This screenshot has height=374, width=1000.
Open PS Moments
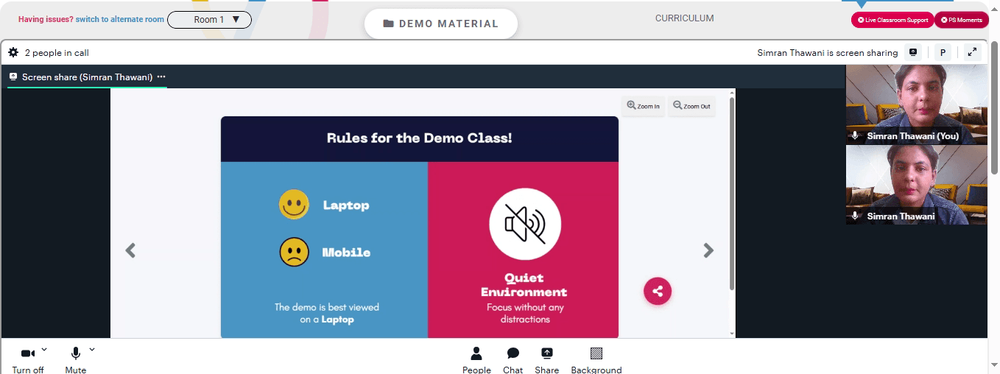961,20
